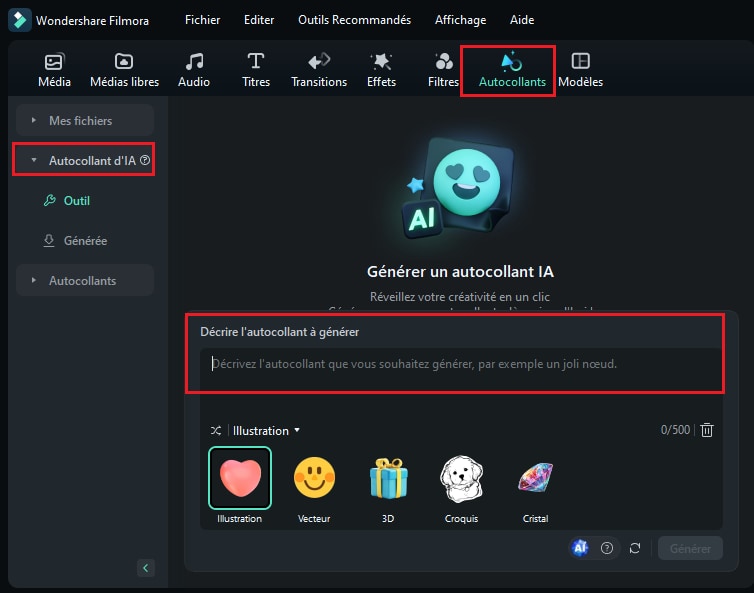Open the Aide menu
Screen dimensions: 754x593
[x=522, y=20]
